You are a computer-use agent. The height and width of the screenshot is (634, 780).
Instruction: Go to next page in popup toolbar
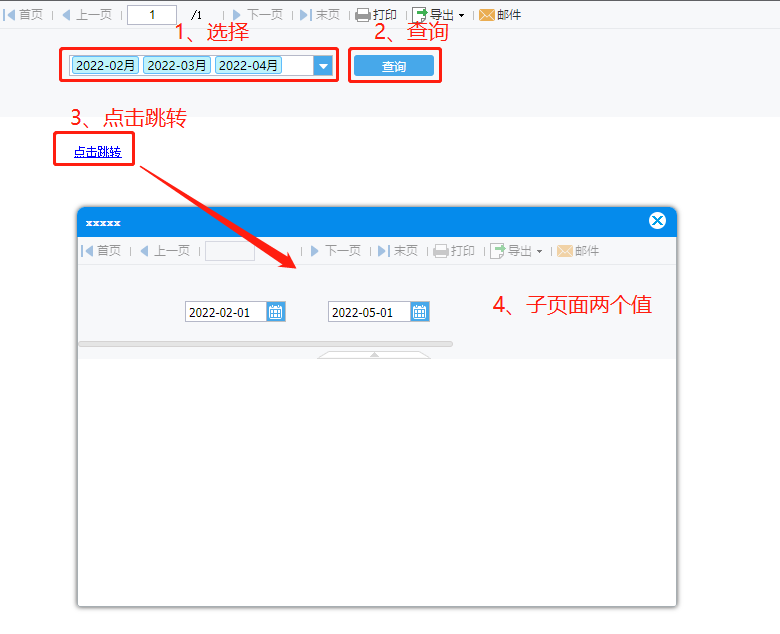point(336,251)
